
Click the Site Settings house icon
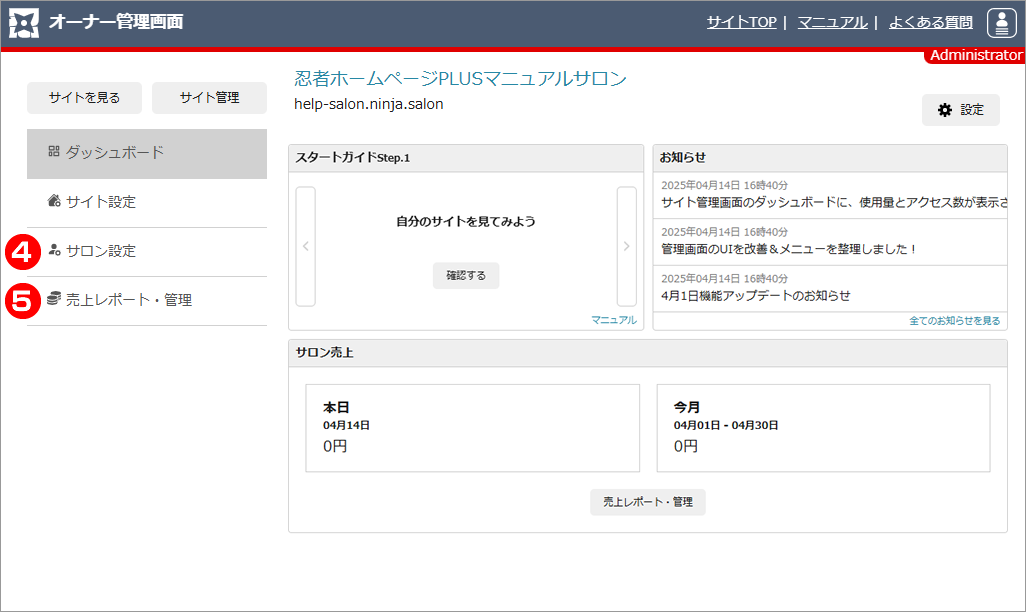pyautogui.click(x=54, y=201)
